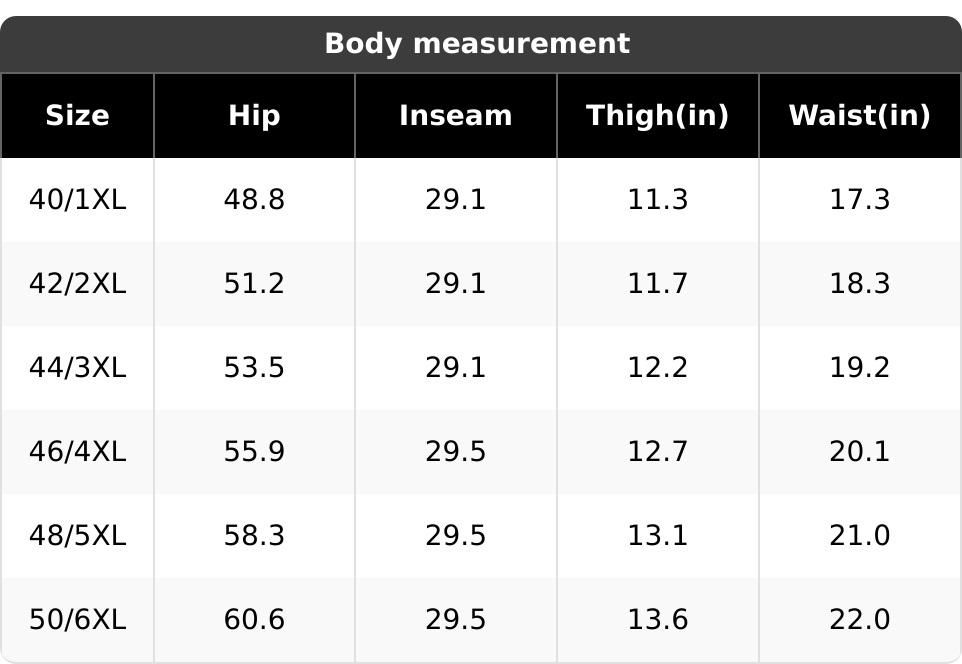Select hip value 48.8
The height and width of the screenshot is (664, 962).
(x=254, y=199)
